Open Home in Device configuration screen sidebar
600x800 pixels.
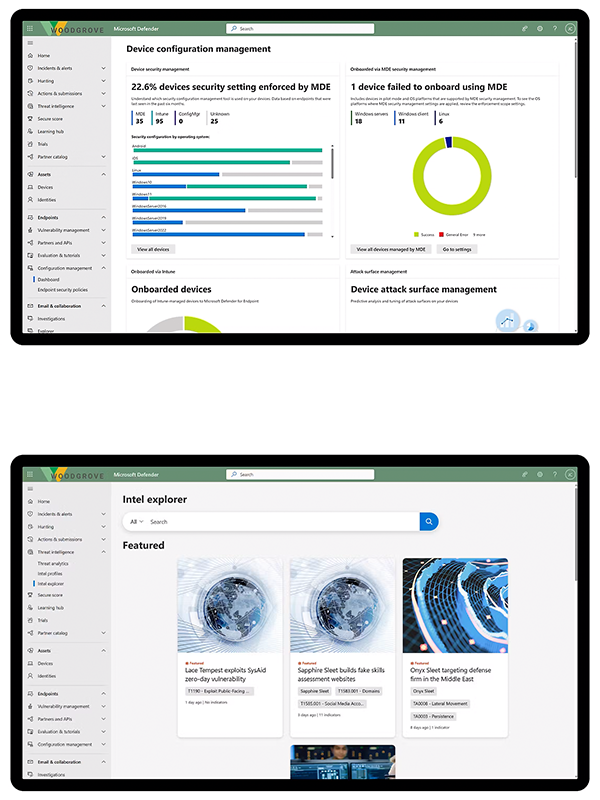tap(43, 56)
